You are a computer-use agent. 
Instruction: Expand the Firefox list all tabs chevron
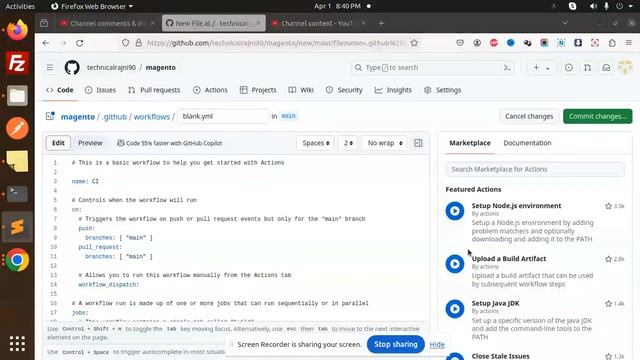564,23
